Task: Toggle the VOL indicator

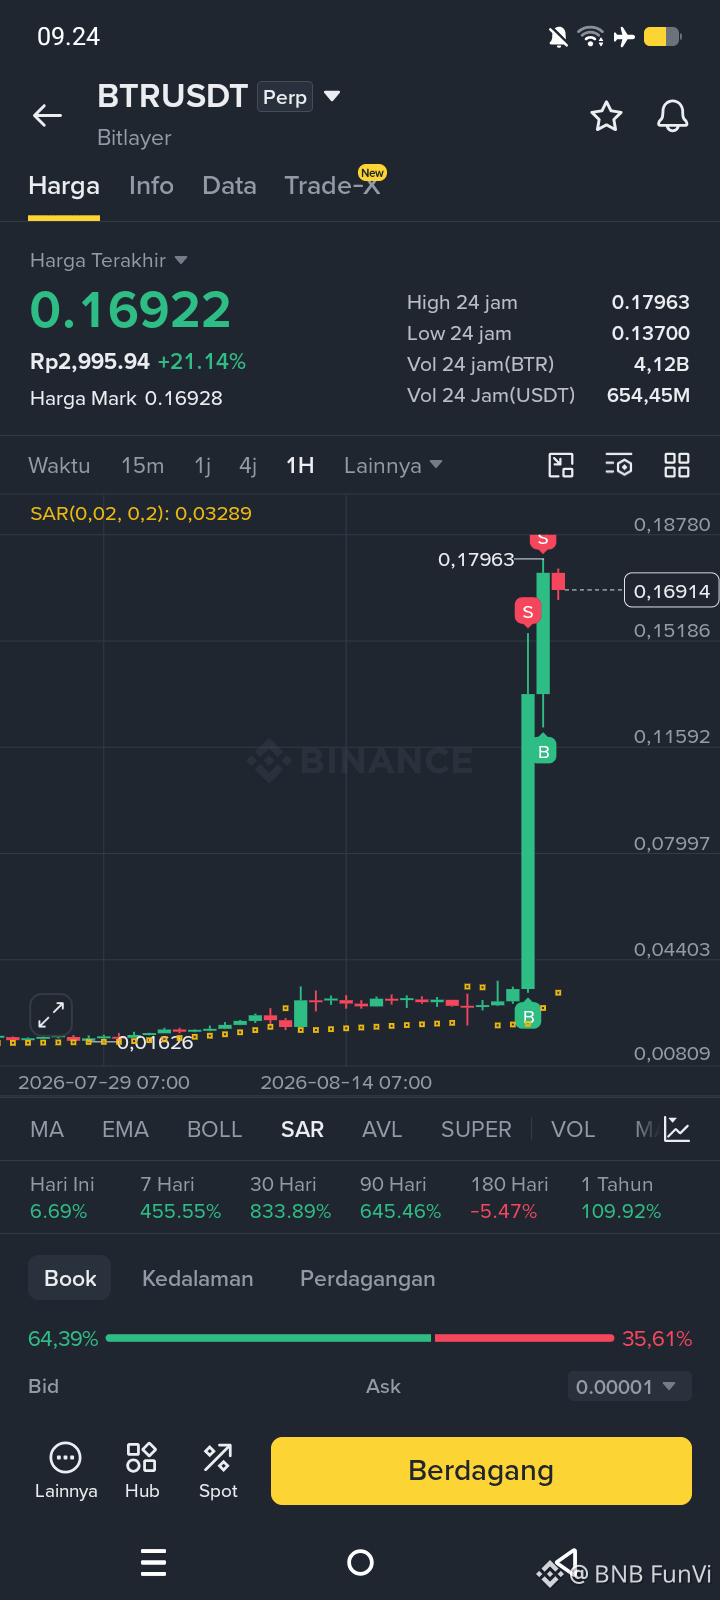Action: click(573, 1129)
